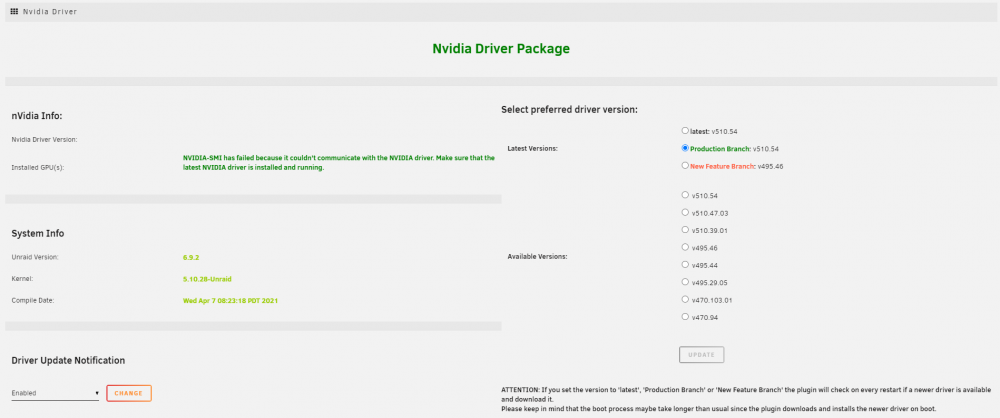
Task: Choose driver version v495.44
Action: click(685, 264)
